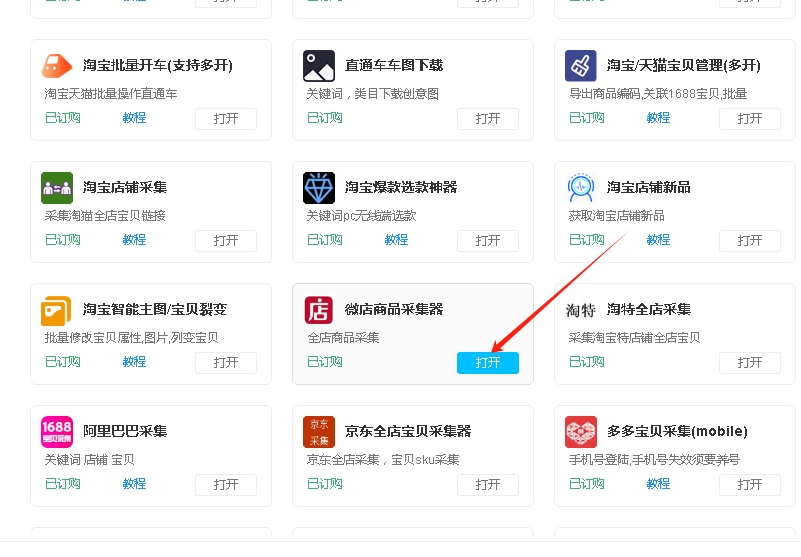Click the title 多多宝贝采集(mobile)
Viewport: 801px width, 557px height.
(x=677, y=431)
